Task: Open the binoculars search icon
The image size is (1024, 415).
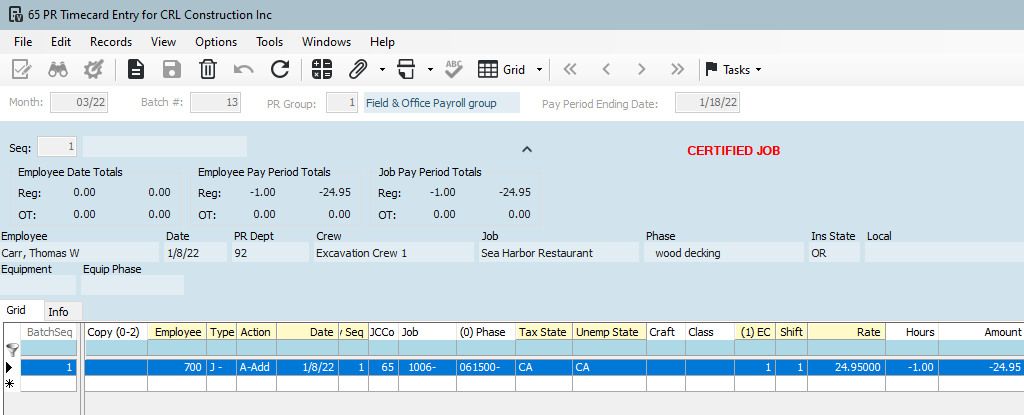Action: 58,69
